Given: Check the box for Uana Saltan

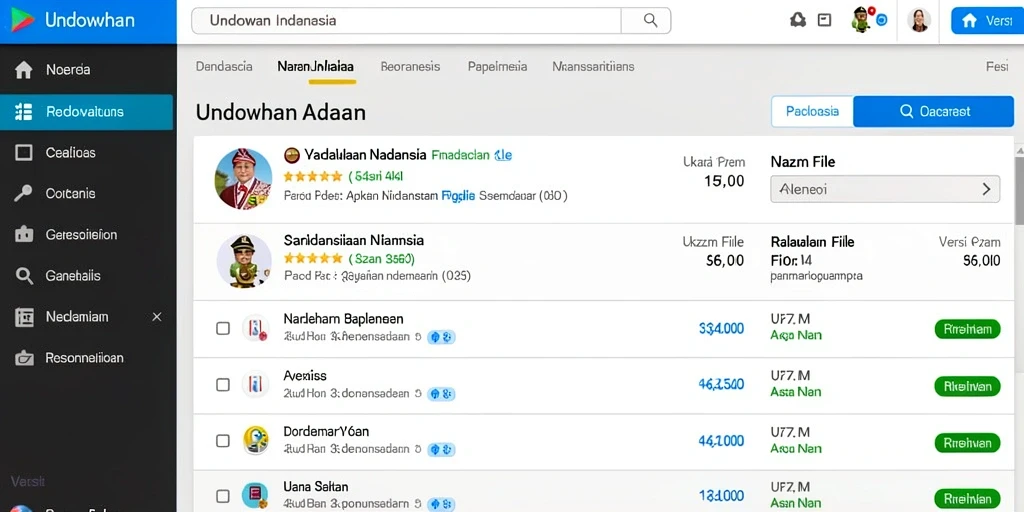Looking at the screenshot, I should [223, 496].
